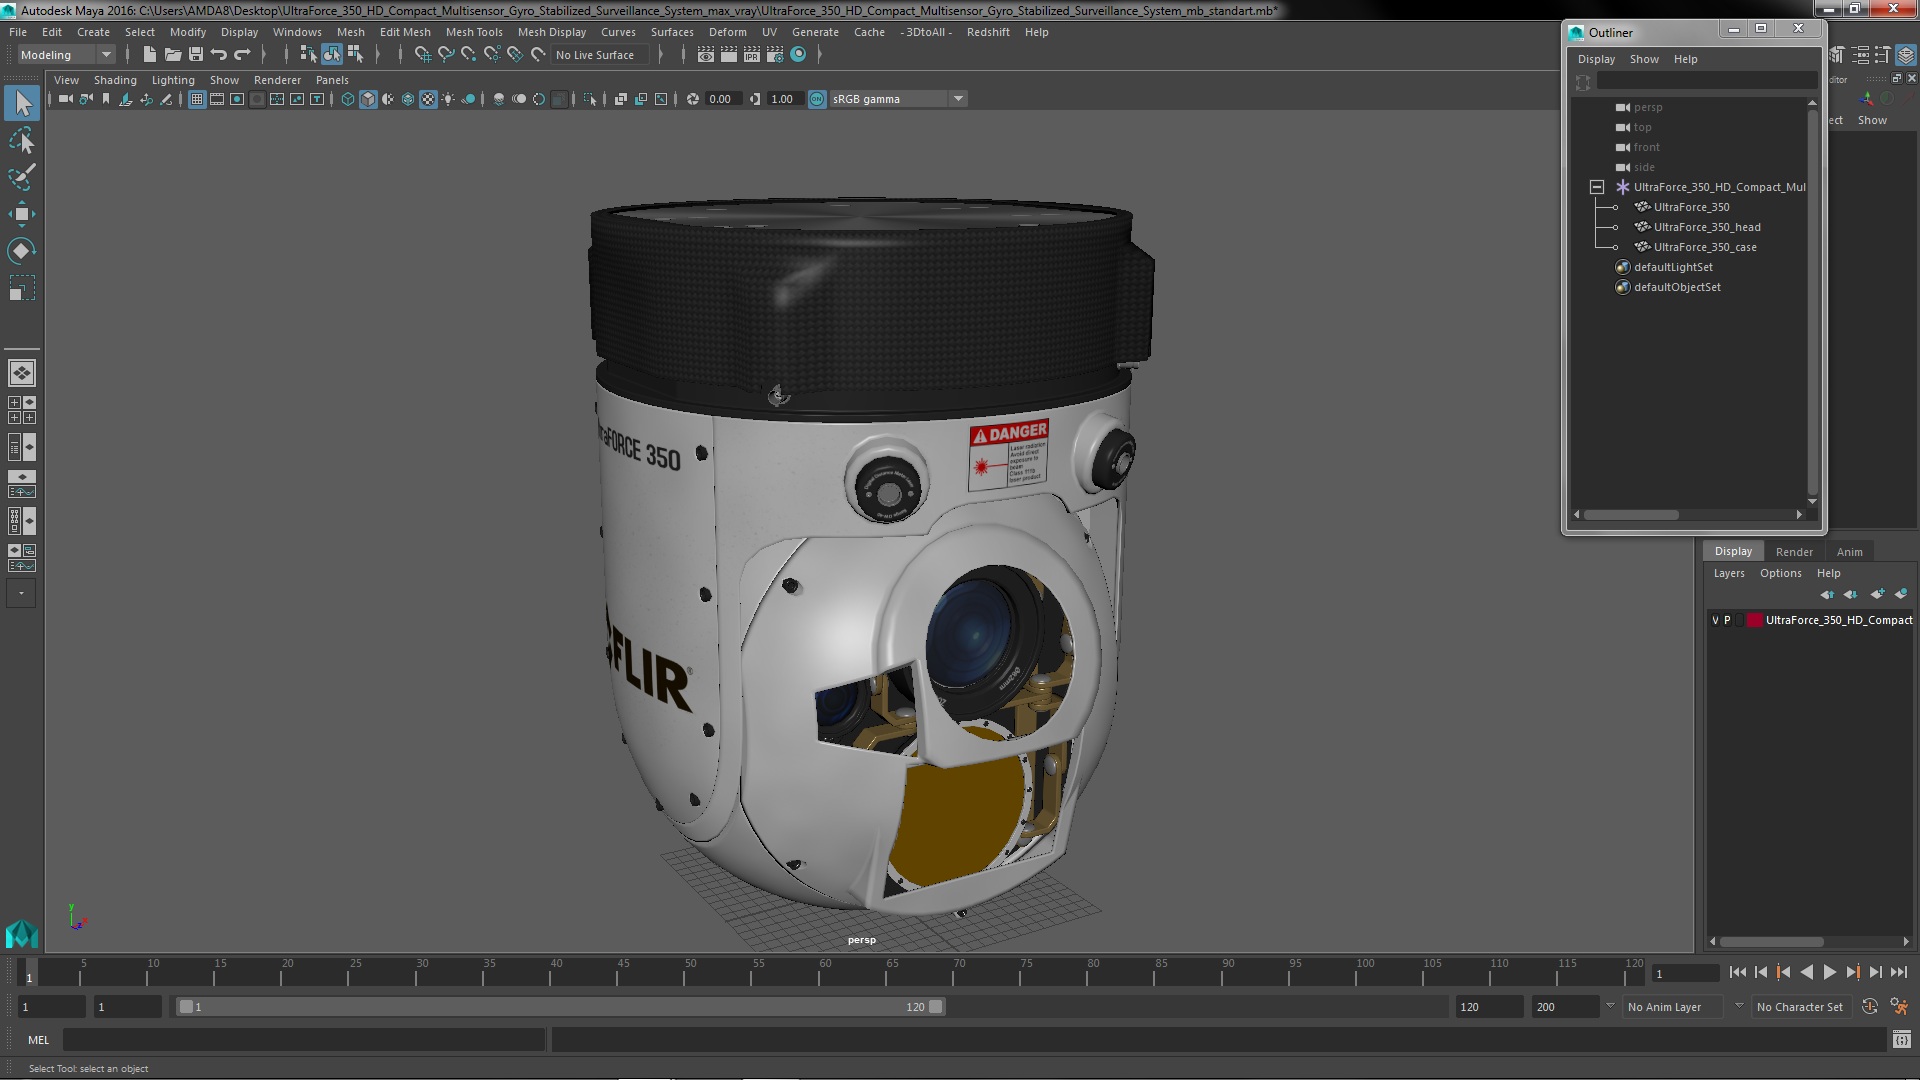Activate the Move tool
This screenshot has width=1920, height=1080.
(x=22, y=214)
